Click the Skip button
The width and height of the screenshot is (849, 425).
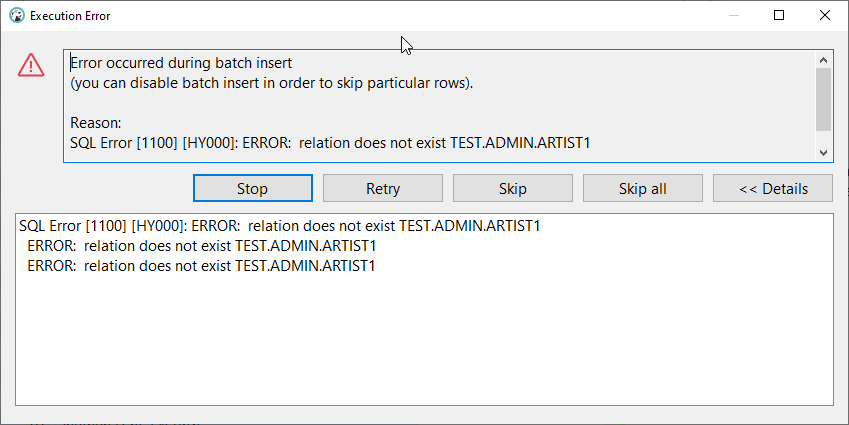[x=513, y=188]
